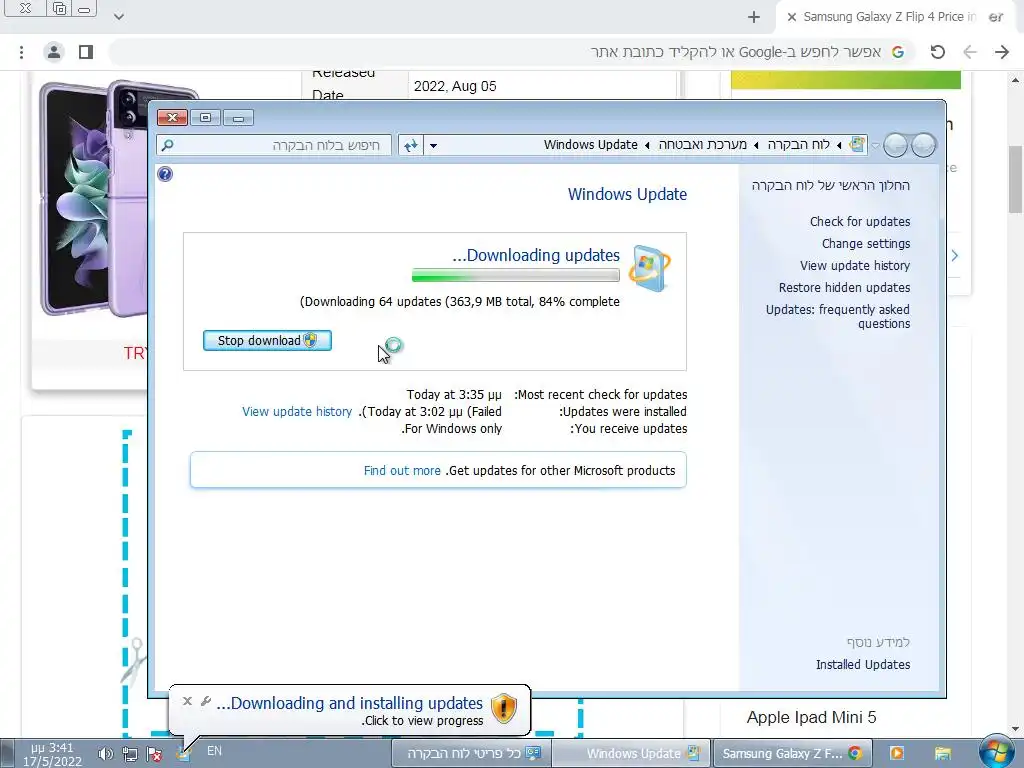Close the Downloading and installing updates balloon
Screen dimensions: 1024x768
pyautogui.click(x=187, y=701)
